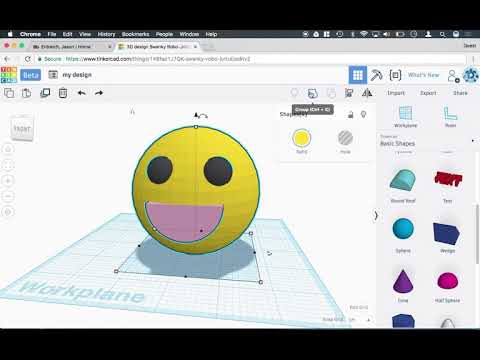Open the Bookmarks menu

(136, 34)
